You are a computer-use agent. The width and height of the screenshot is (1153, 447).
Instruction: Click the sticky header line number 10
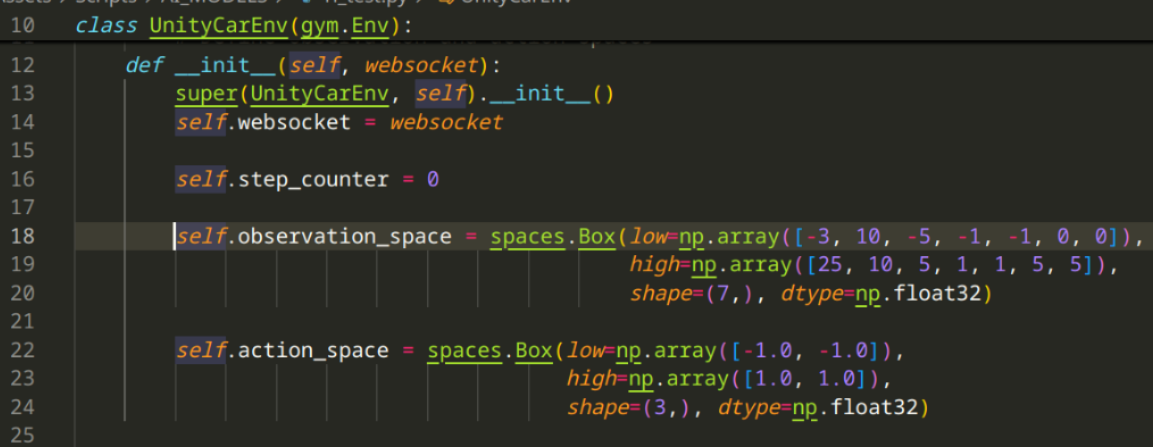[23, 24]
